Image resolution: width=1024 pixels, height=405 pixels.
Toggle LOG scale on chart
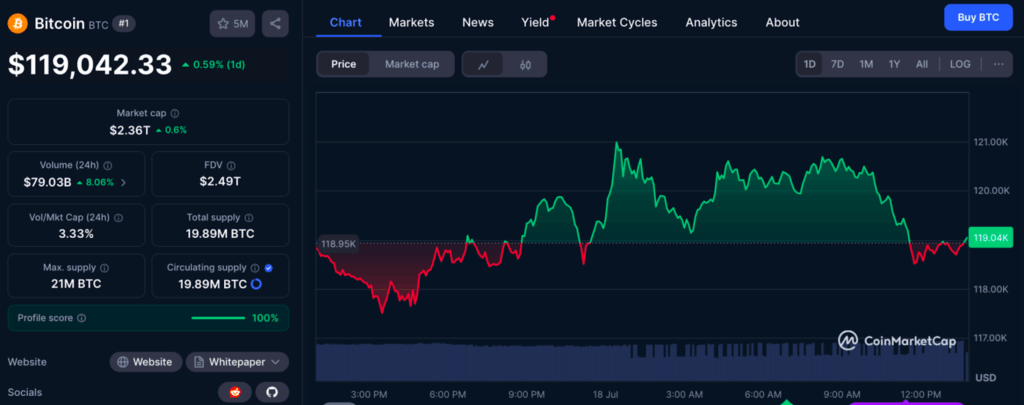point(960,64)
